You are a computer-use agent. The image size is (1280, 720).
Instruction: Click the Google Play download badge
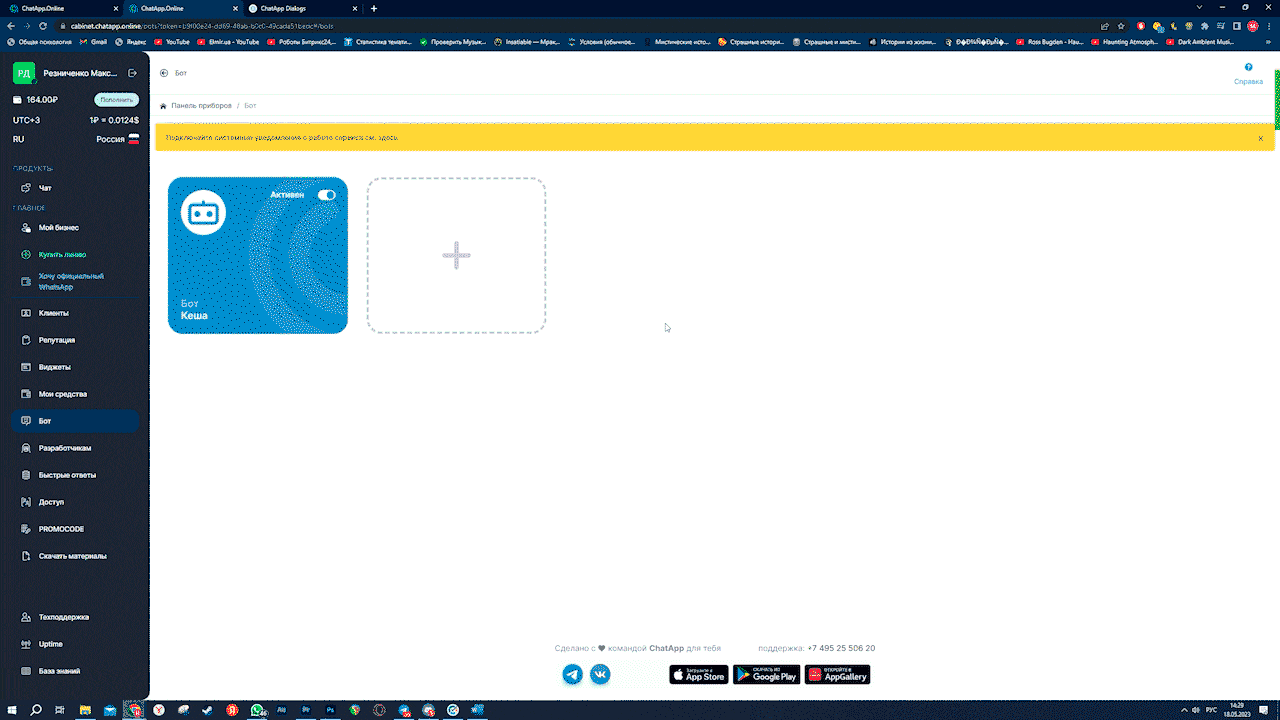coord(766,675)
